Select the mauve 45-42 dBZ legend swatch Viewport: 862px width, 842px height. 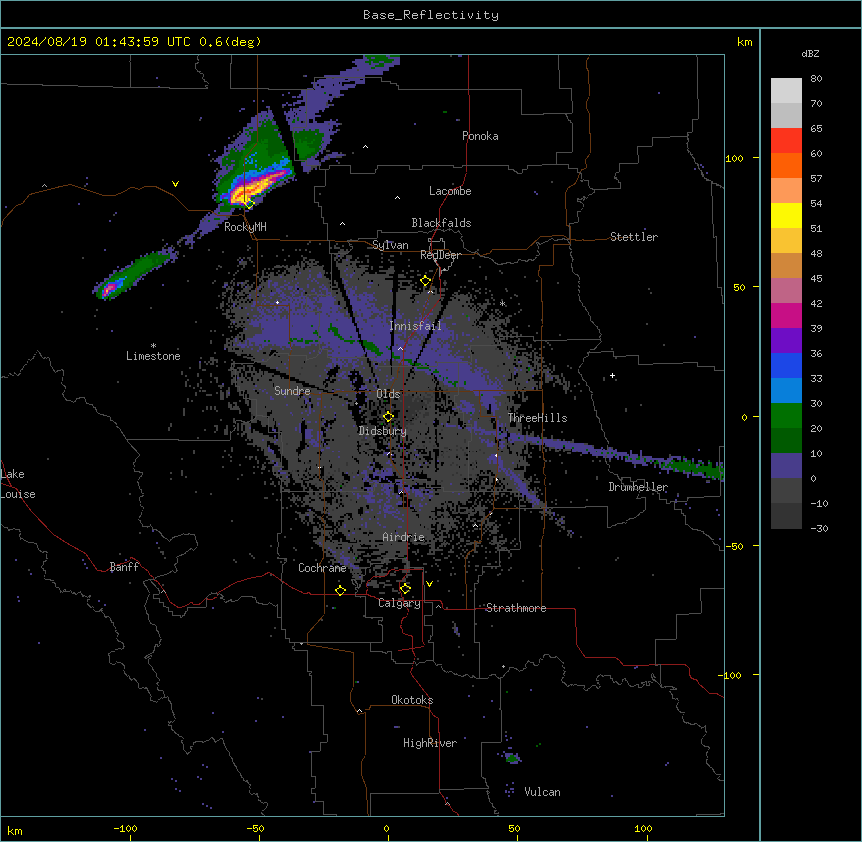786,291
